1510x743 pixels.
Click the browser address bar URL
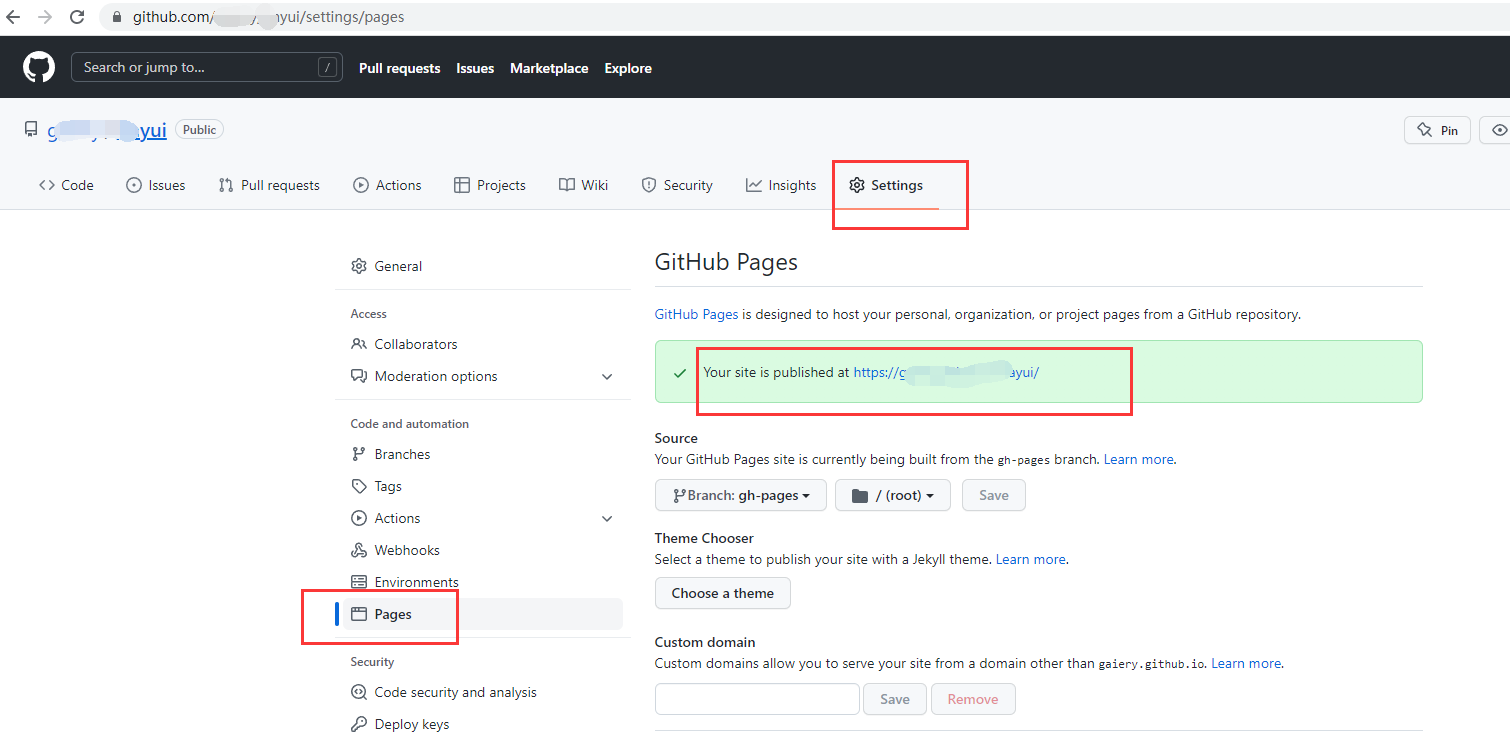coord(269,17)
